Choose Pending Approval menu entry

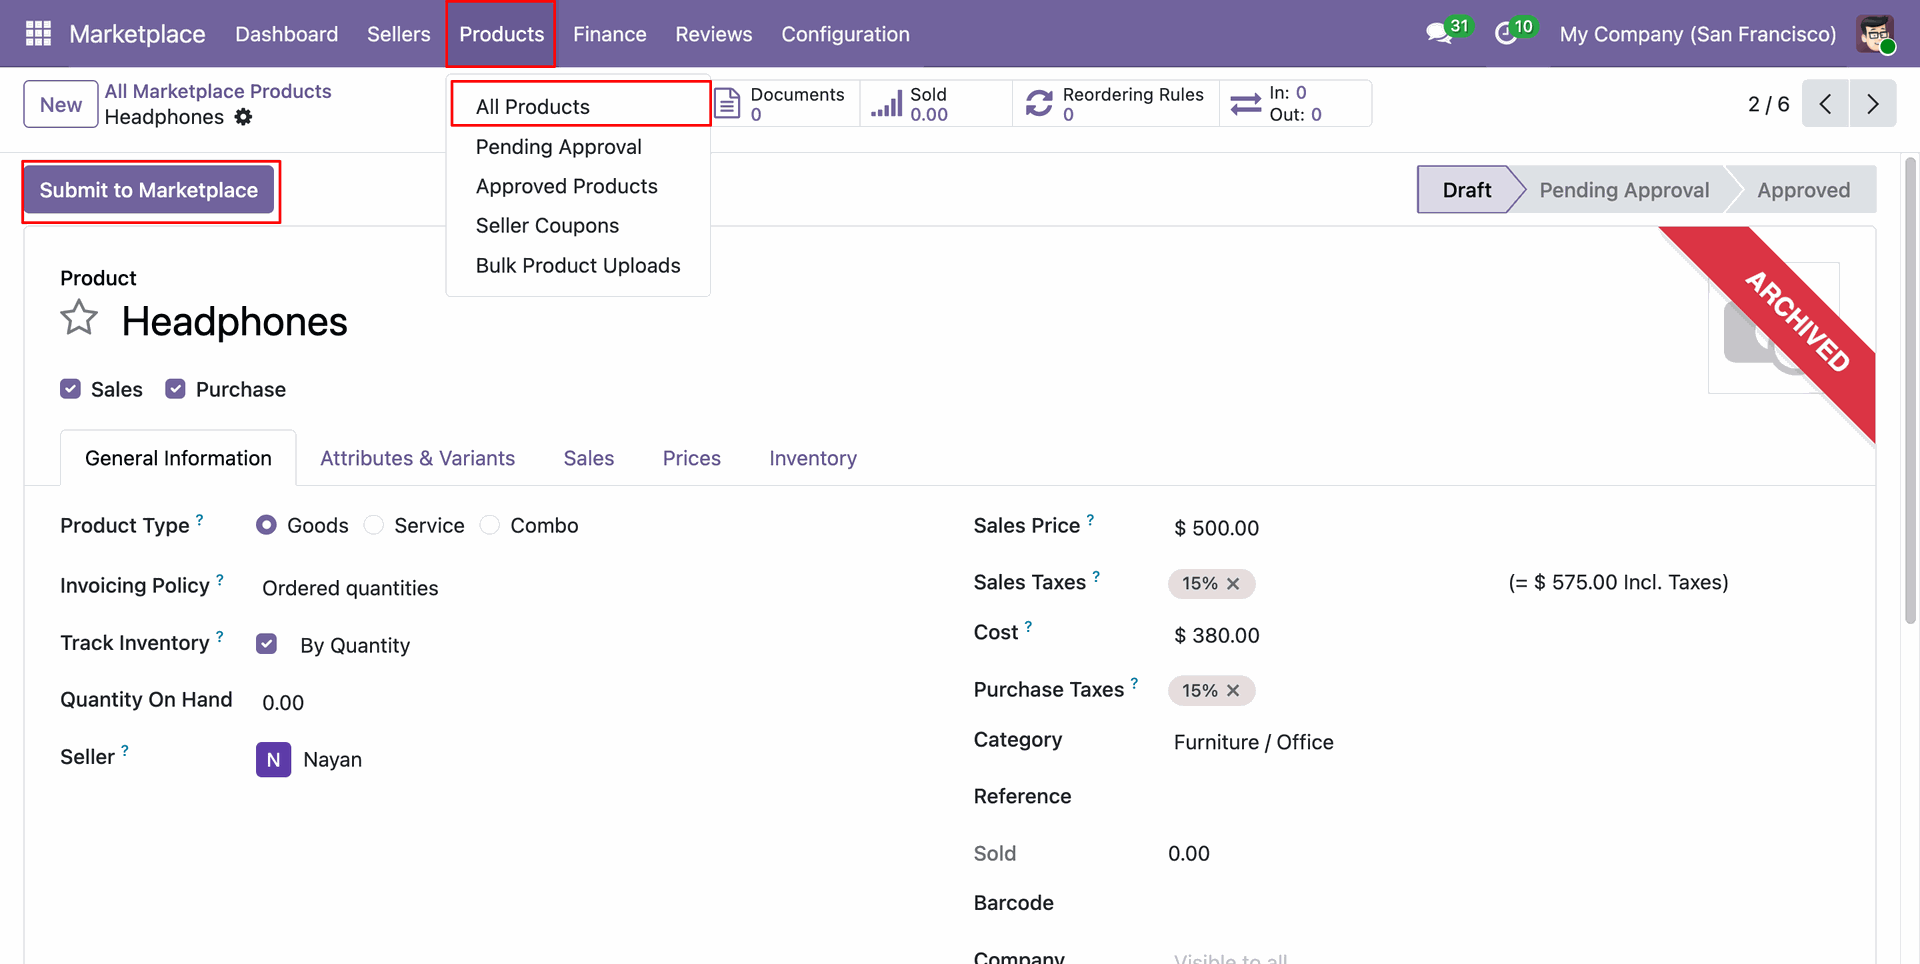tap(579, 147)
